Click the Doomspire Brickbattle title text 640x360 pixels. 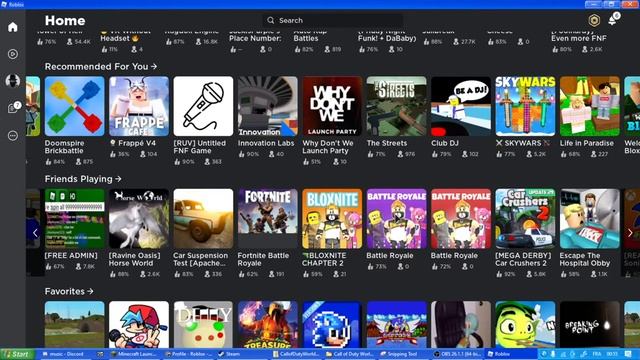(64, 147)
